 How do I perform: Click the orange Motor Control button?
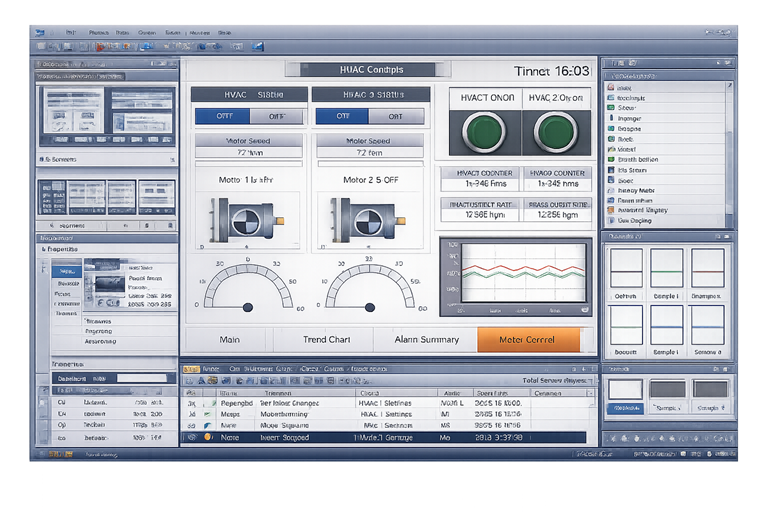(x=529, y=340)
